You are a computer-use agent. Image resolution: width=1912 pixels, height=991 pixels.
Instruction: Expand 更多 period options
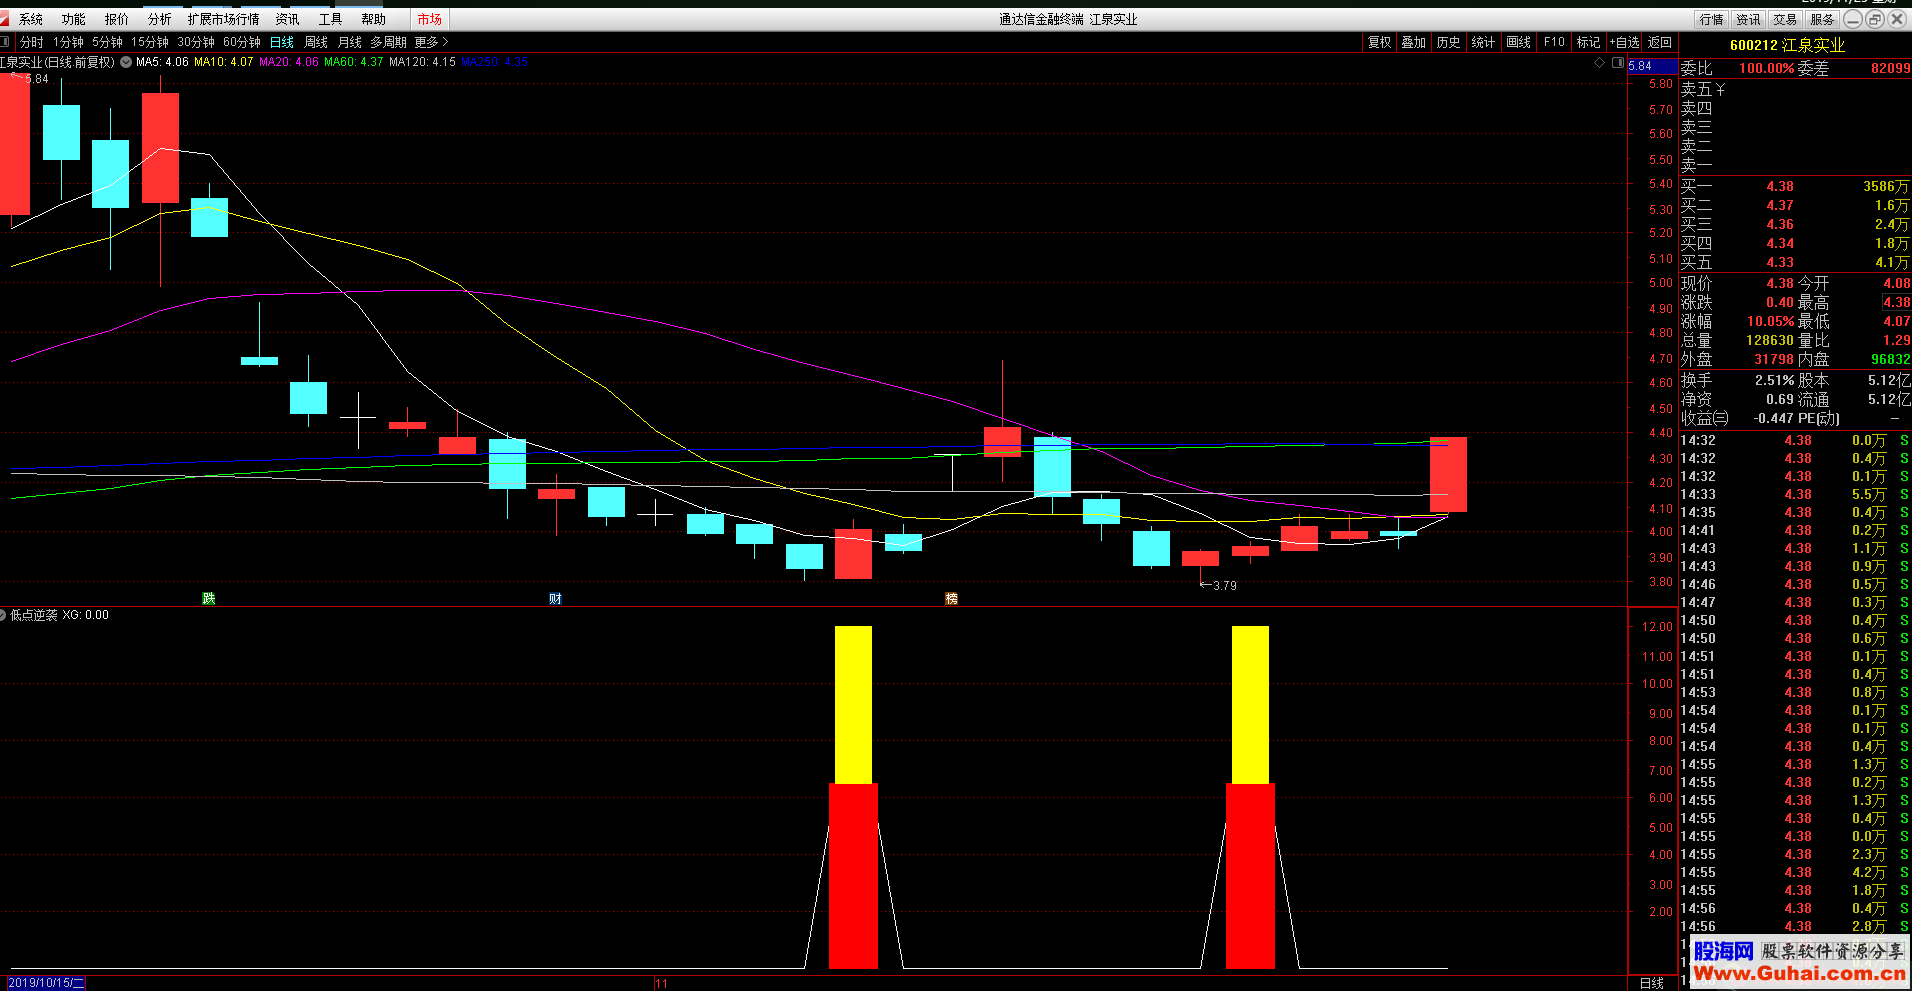431,42
